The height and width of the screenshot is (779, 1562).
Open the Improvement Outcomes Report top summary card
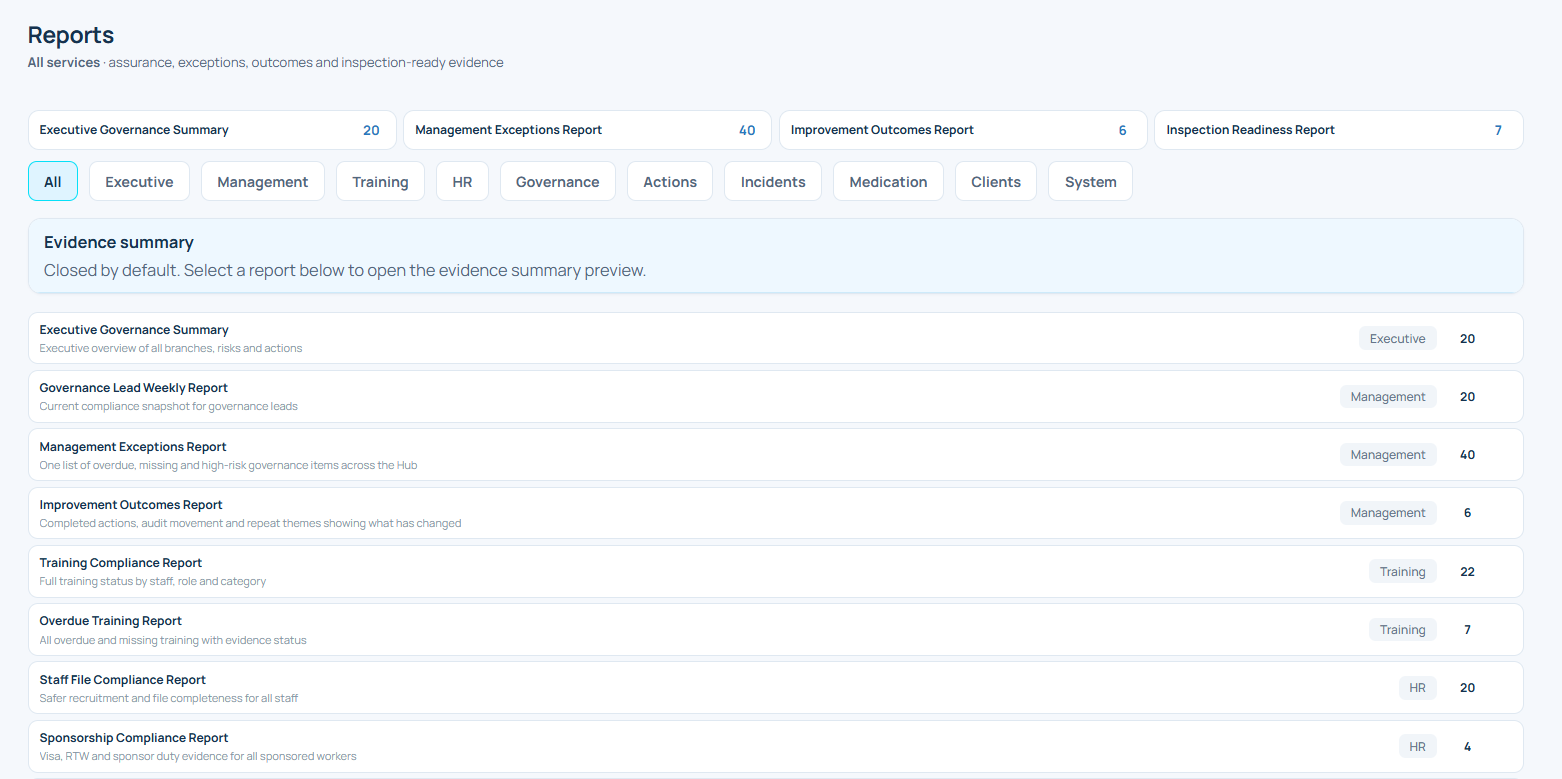tap(963, 130)
